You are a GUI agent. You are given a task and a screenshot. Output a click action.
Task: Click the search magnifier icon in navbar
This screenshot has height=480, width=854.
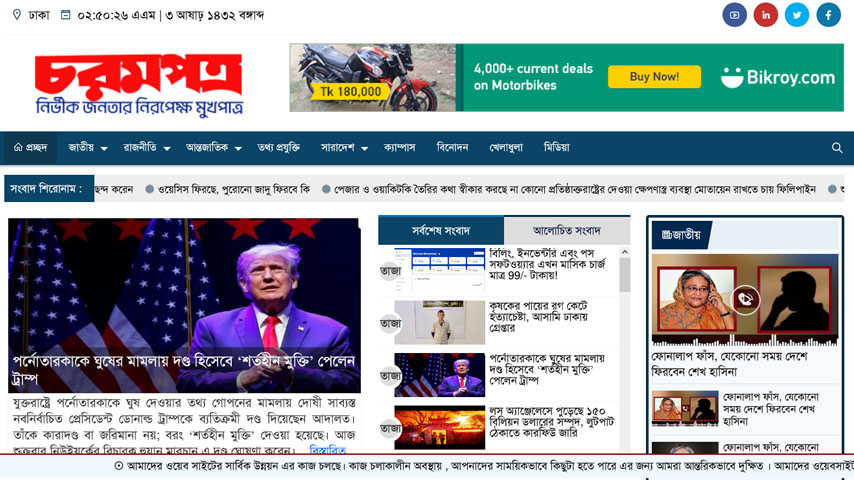pos(837,148)
